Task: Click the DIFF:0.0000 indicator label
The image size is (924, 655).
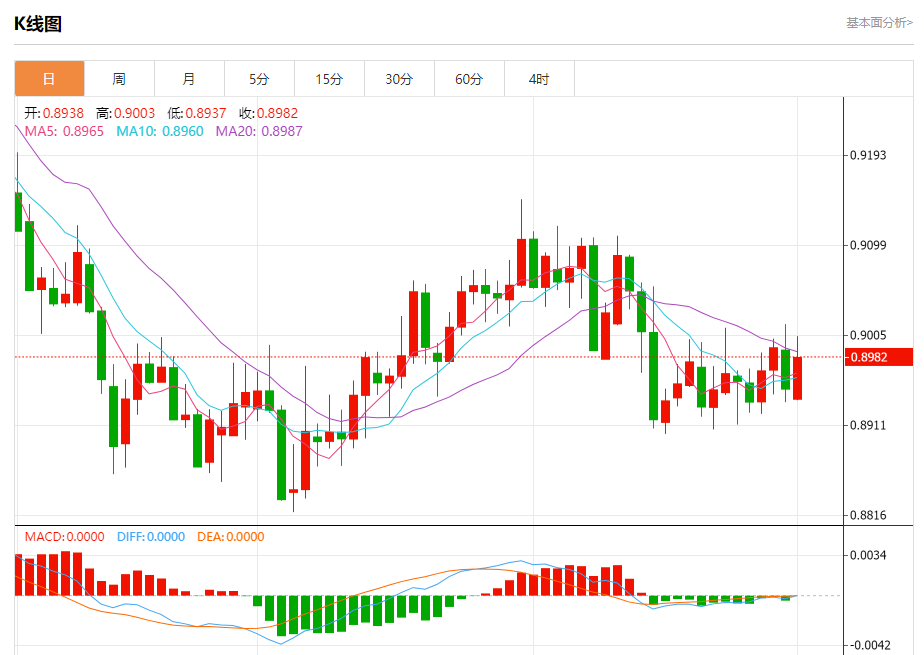Action: click(x=151, y=537)
